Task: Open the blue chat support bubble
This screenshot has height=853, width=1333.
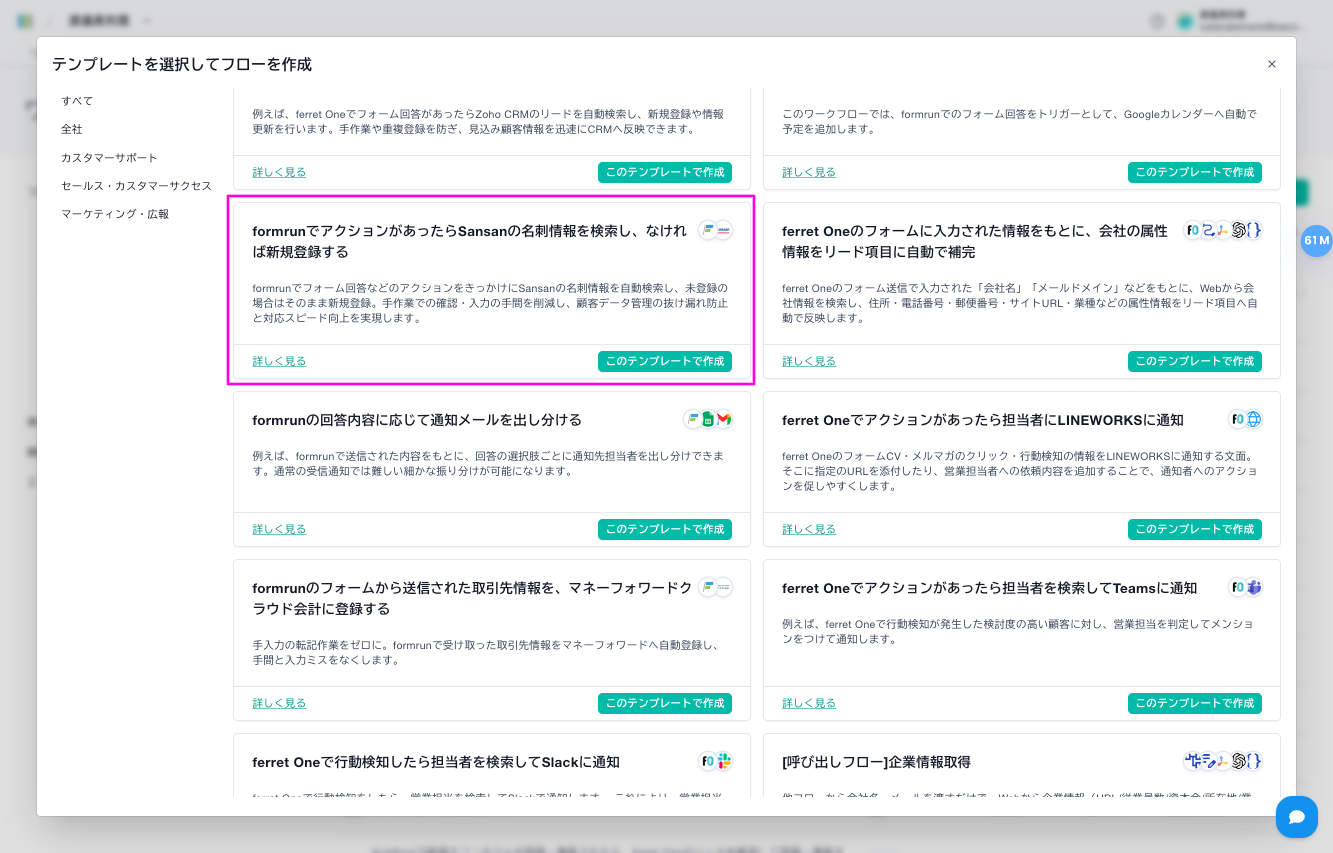Action: click(1296, 817)
